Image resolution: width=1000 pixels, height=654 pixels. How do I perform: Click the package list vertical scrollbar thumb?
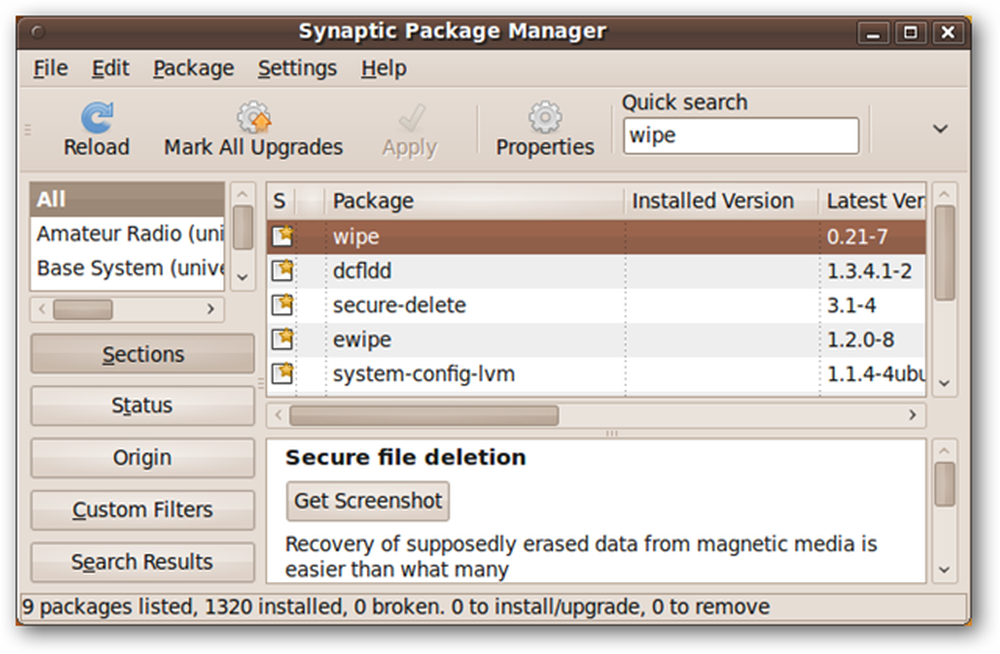pos(945,253)
